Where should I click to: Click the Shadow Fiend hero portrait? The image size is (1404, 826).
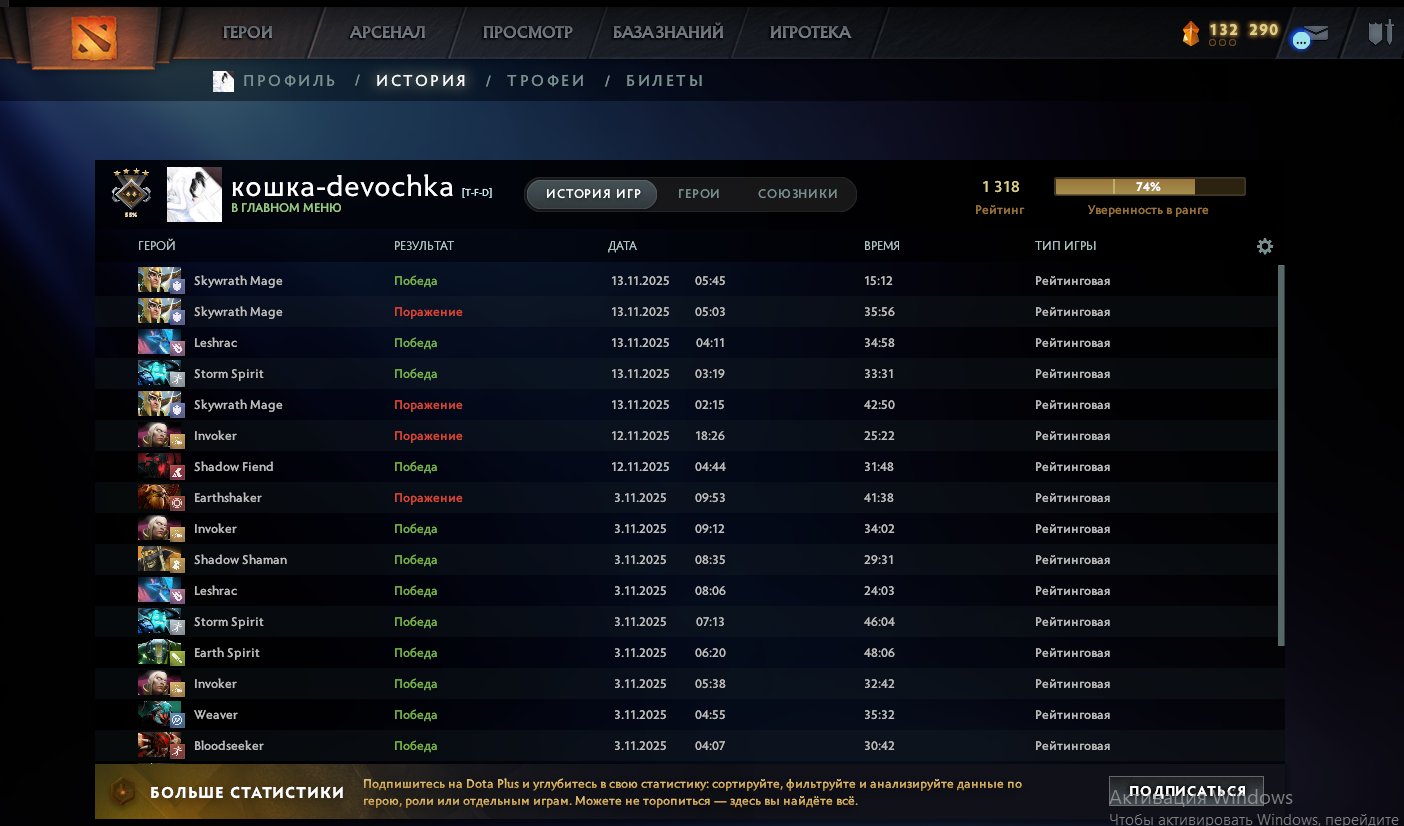pos(160,466)
